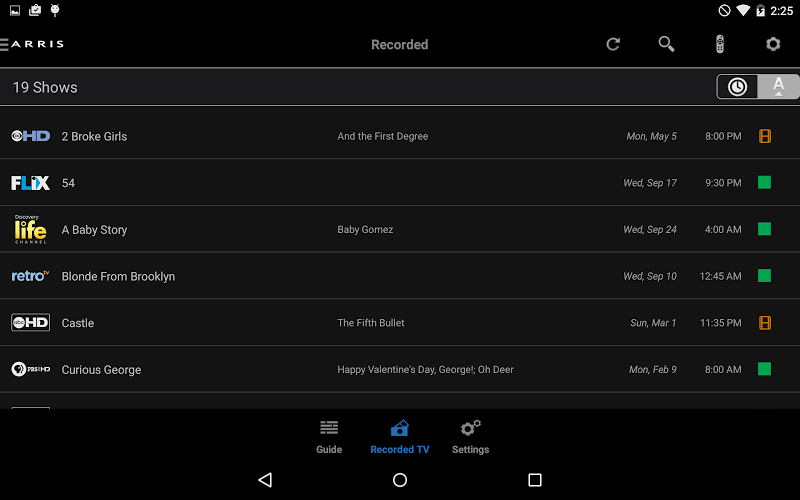This screenshot has height=500, width=800.
Task: Open the Settings tab at bottom
Action: (470, 437)
